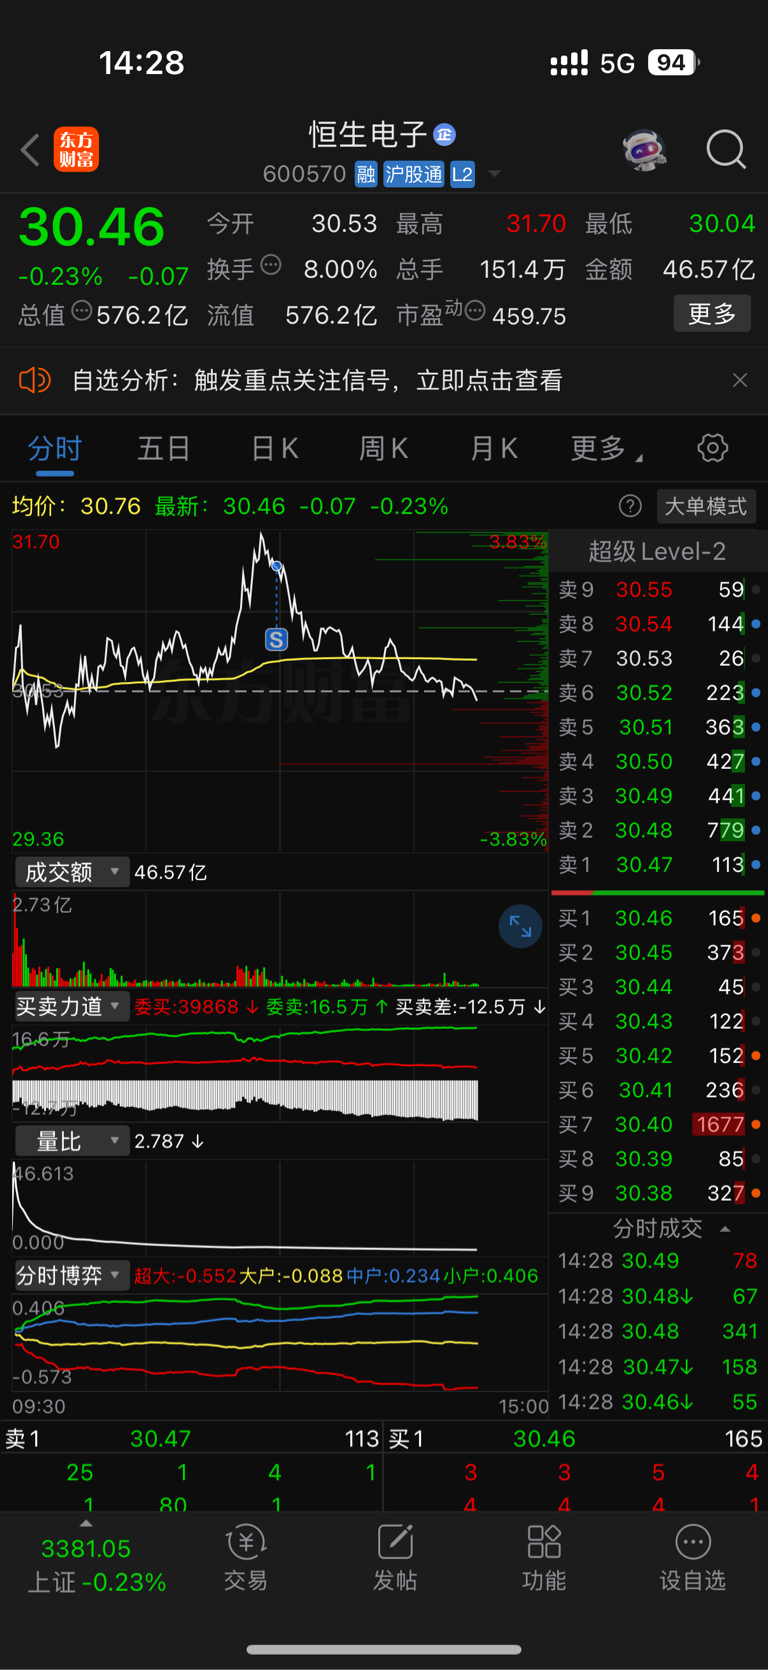Open 自选分析 signal notice
This screenshot has width=768, height=1670.
tap(317, 380)
